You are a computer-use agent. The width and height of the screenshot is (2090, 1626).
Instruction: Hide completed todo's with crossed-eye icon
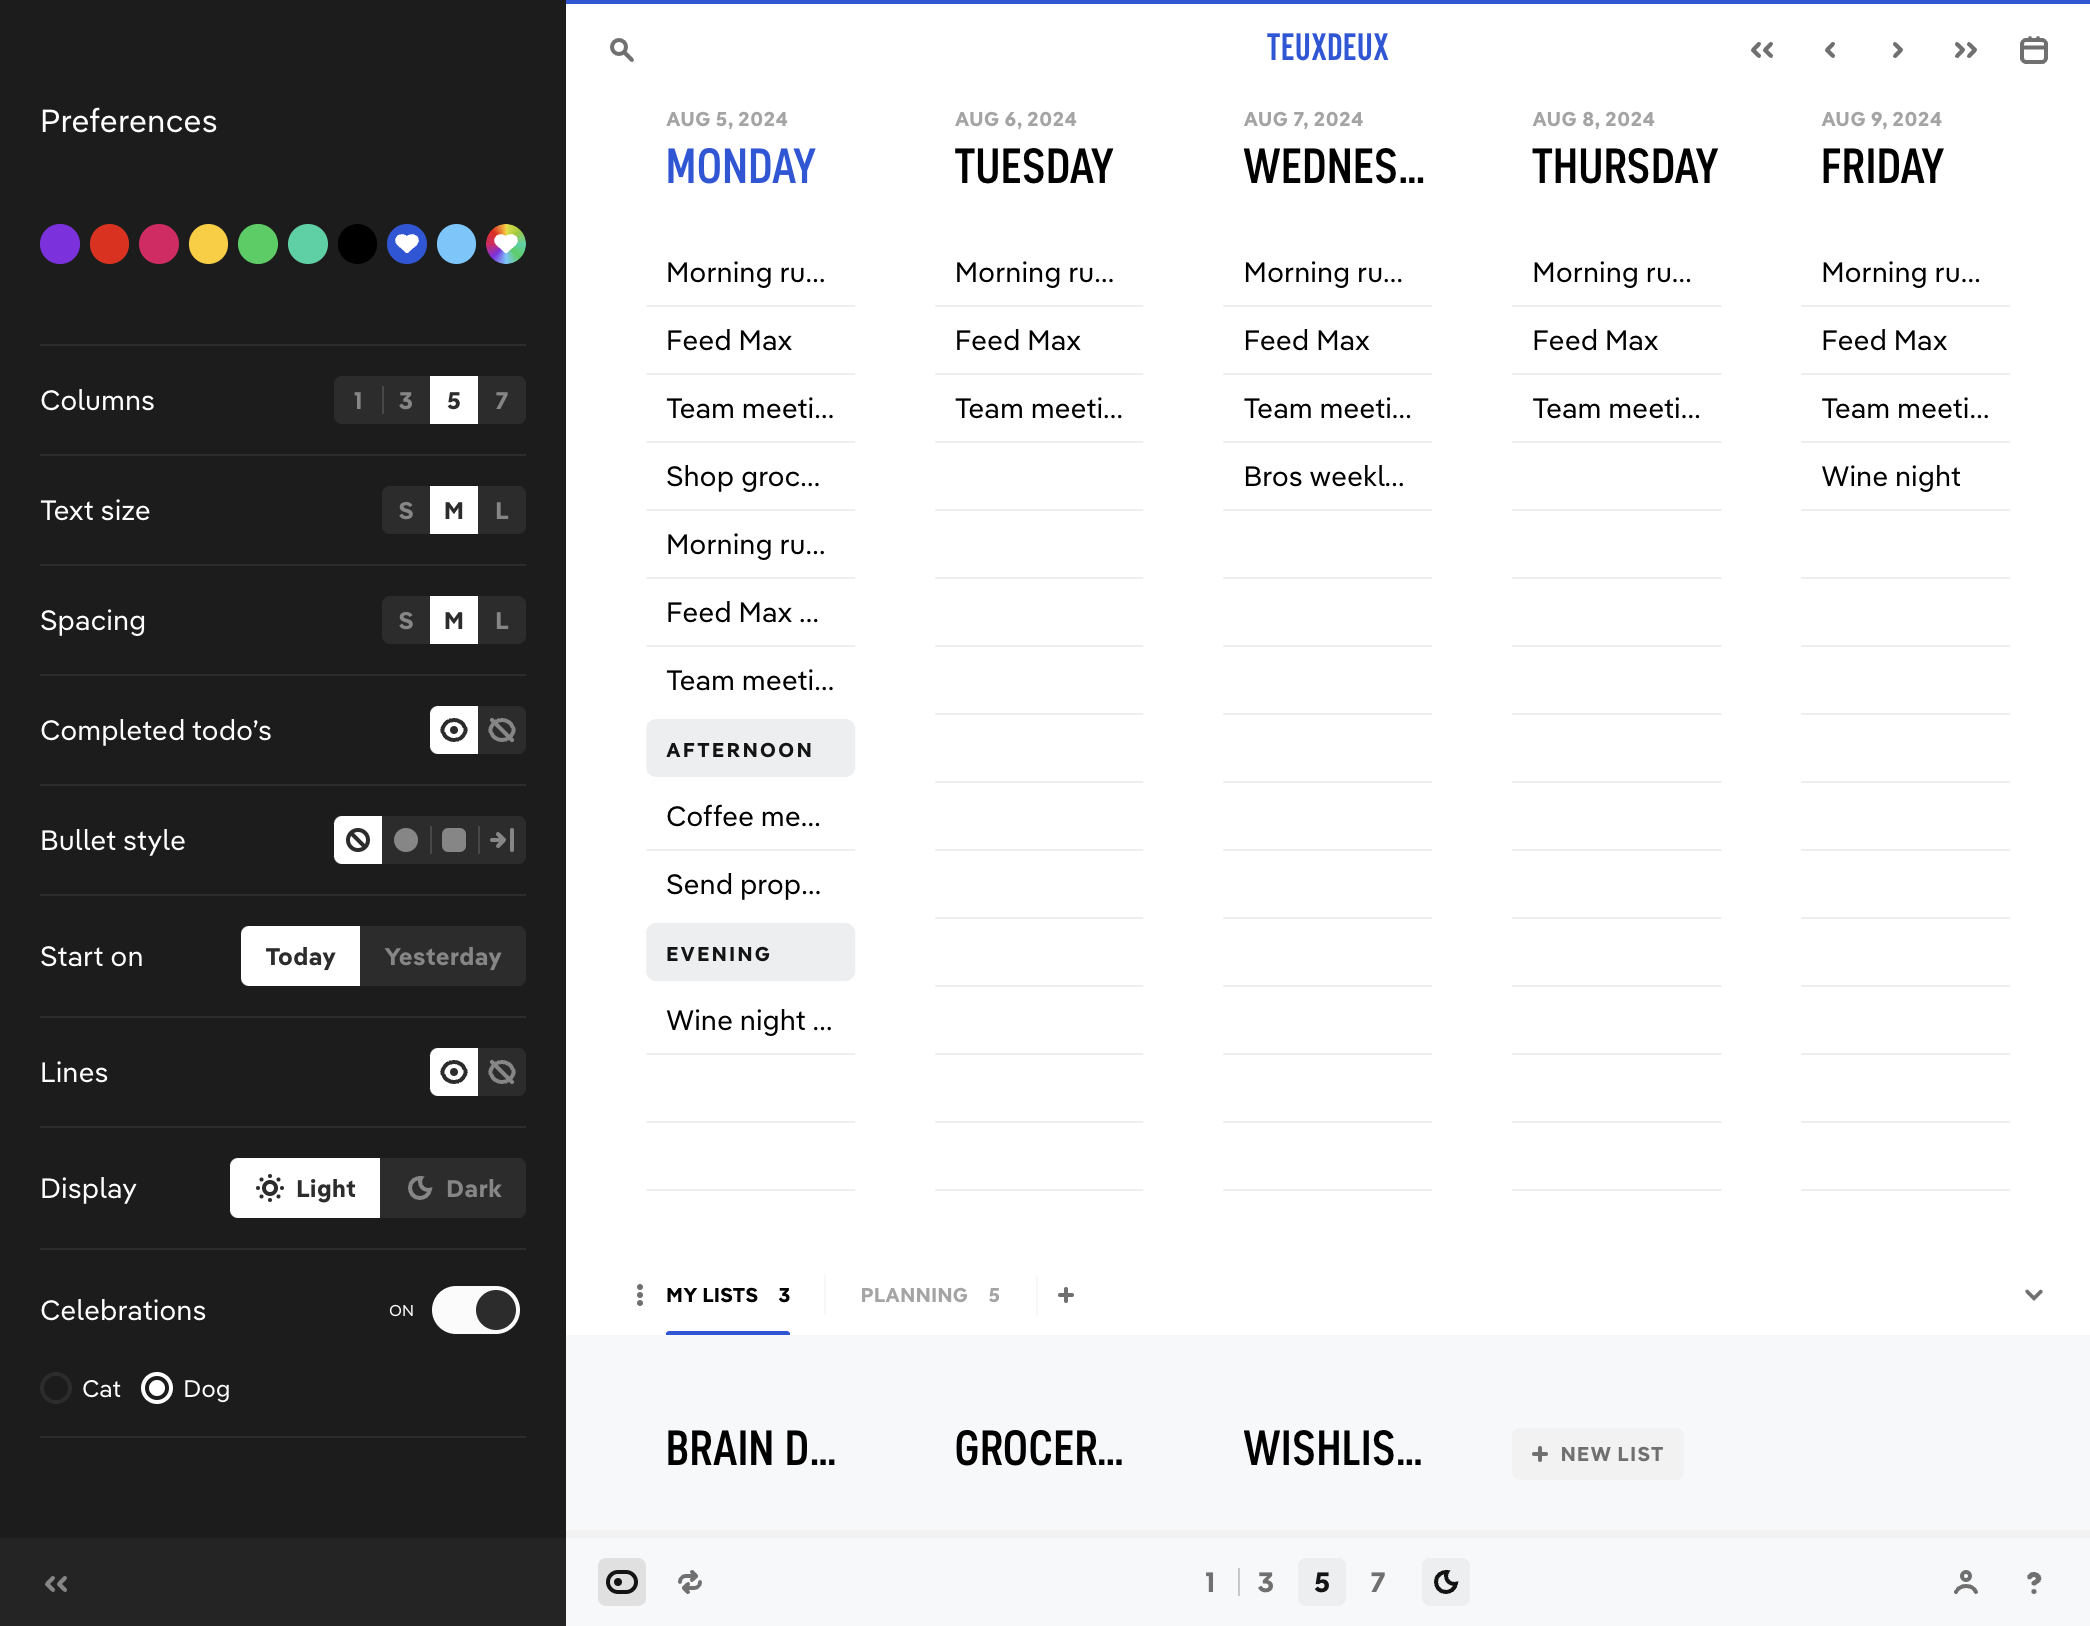pyautogui.click(x=502, y=730)
